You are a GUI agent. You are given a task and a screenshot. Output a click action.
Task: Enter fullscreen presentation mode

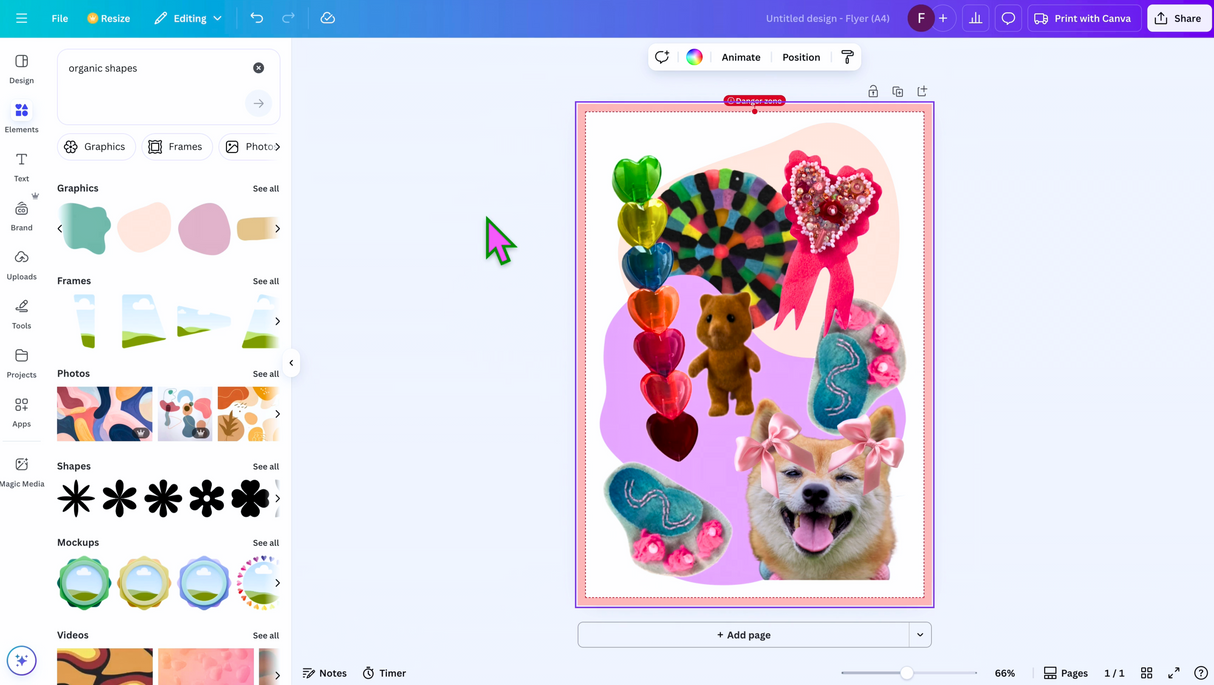(1174, 673)
